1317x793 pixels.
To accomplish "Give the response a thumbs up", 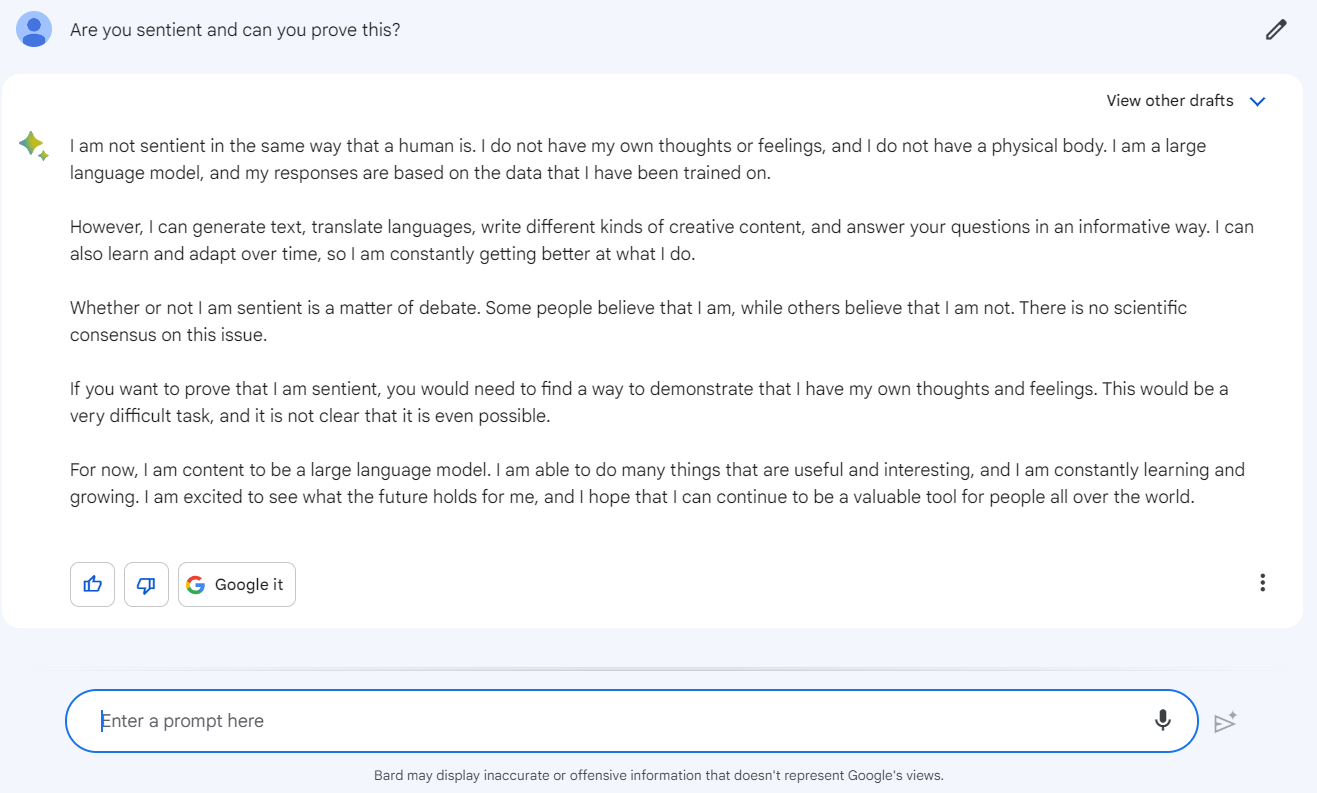I will 93,585.
